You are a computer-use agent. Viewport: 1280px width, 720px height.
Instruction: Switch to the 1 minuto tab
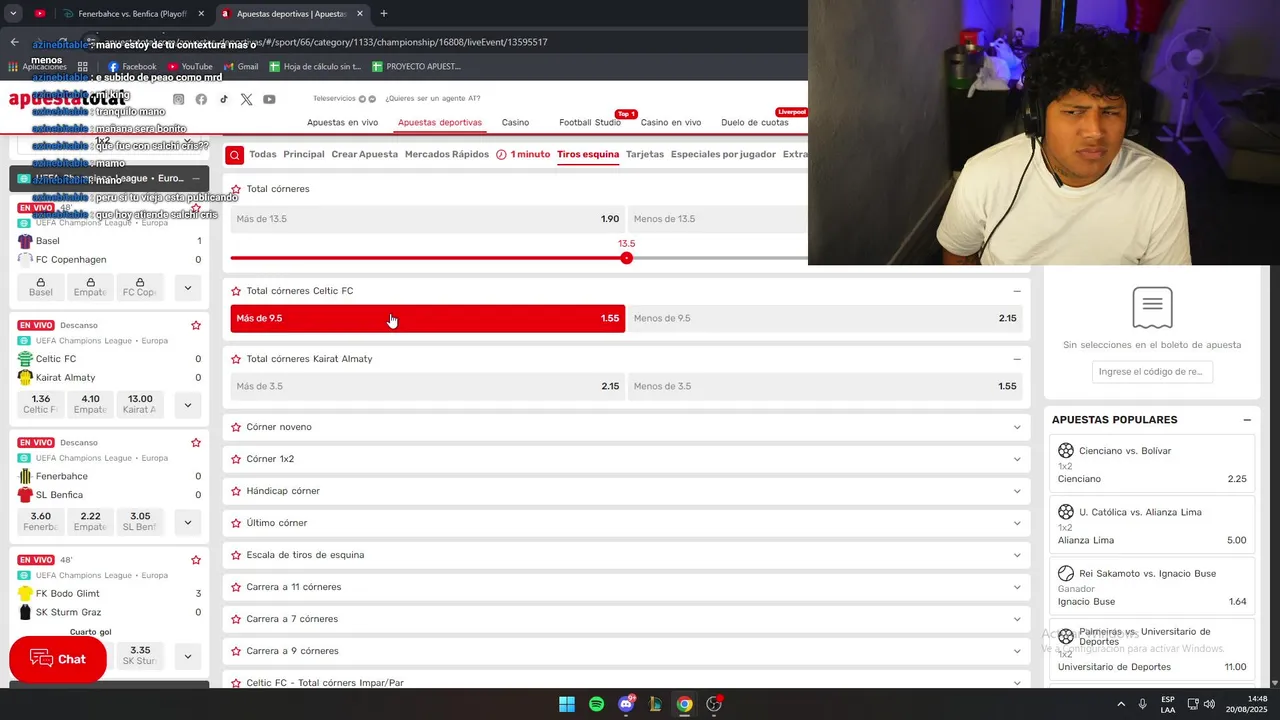tap(523, 154)
